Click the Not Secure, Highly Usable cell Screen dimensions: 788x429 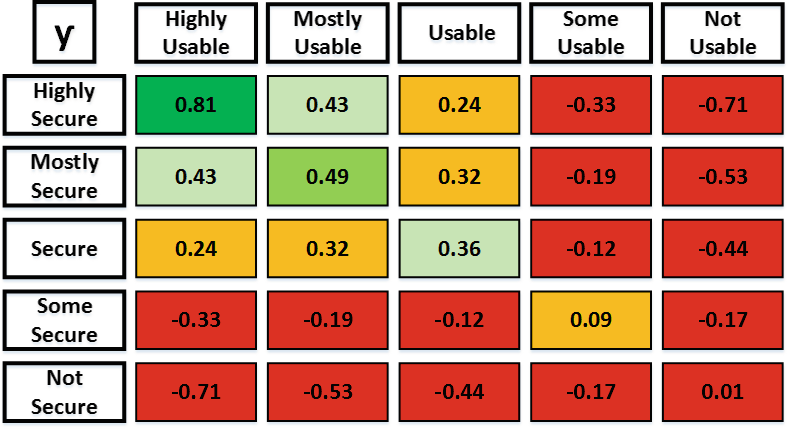click(x=197, y=393)
